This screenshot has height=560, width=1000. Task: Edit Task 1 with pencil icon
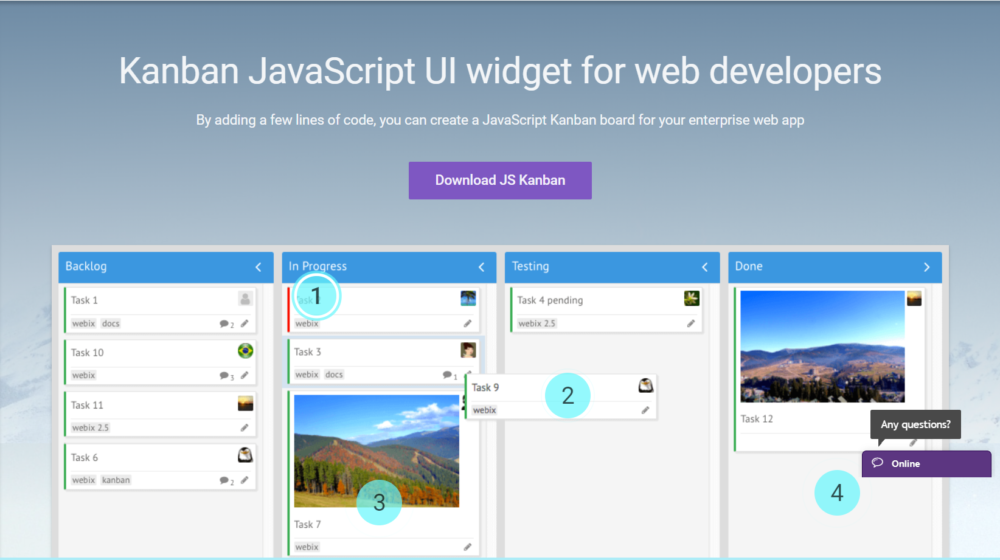tap(245, 323)
